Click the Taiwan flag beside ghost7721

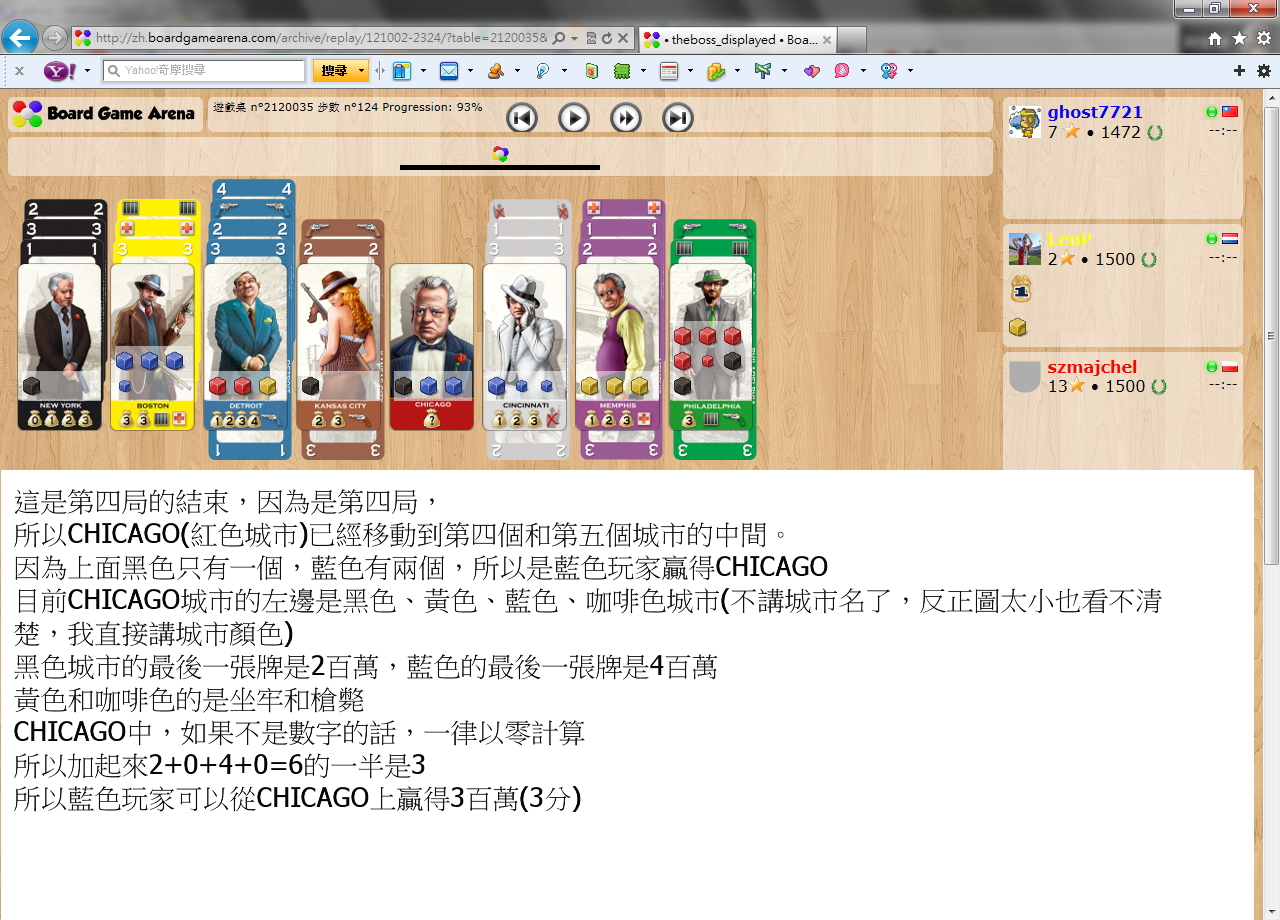(1230, 112)
